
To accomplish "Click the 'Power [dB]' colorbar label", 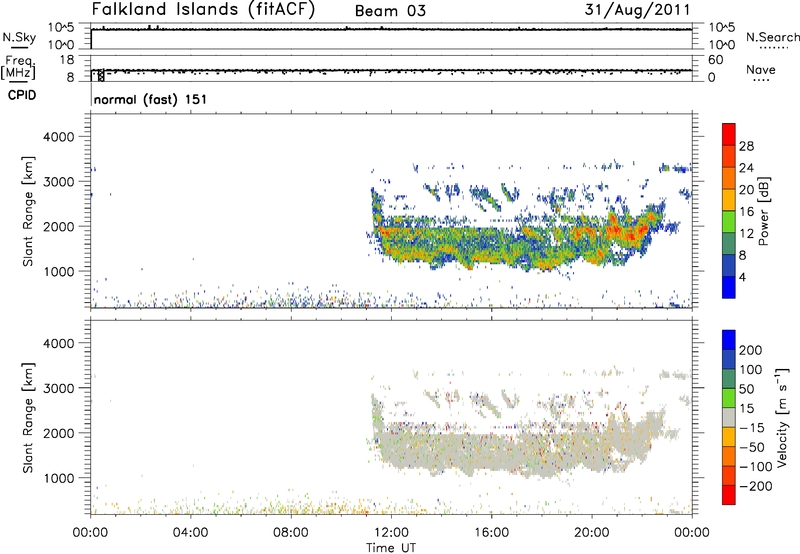I will [763, 211].
